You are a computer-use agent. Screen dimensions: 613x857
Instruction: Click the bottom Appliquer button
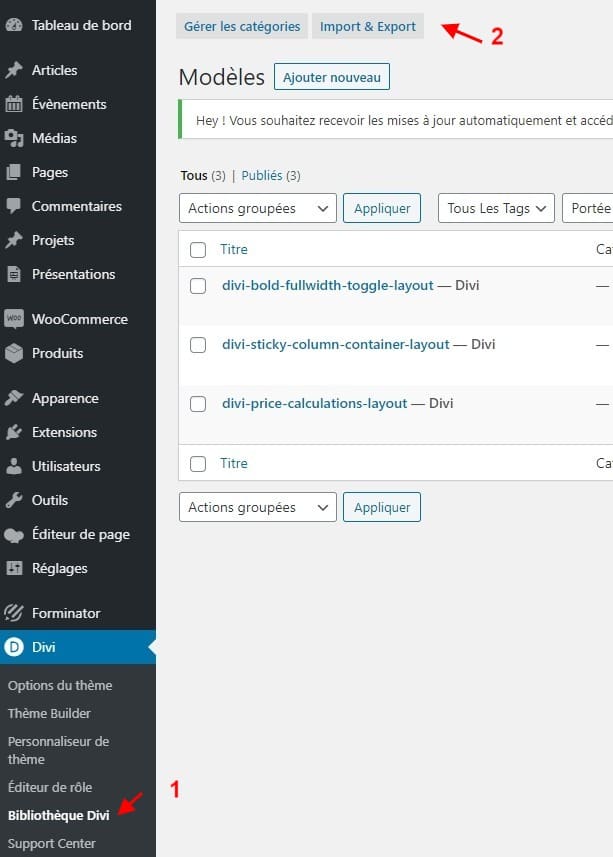pos(382,507)
